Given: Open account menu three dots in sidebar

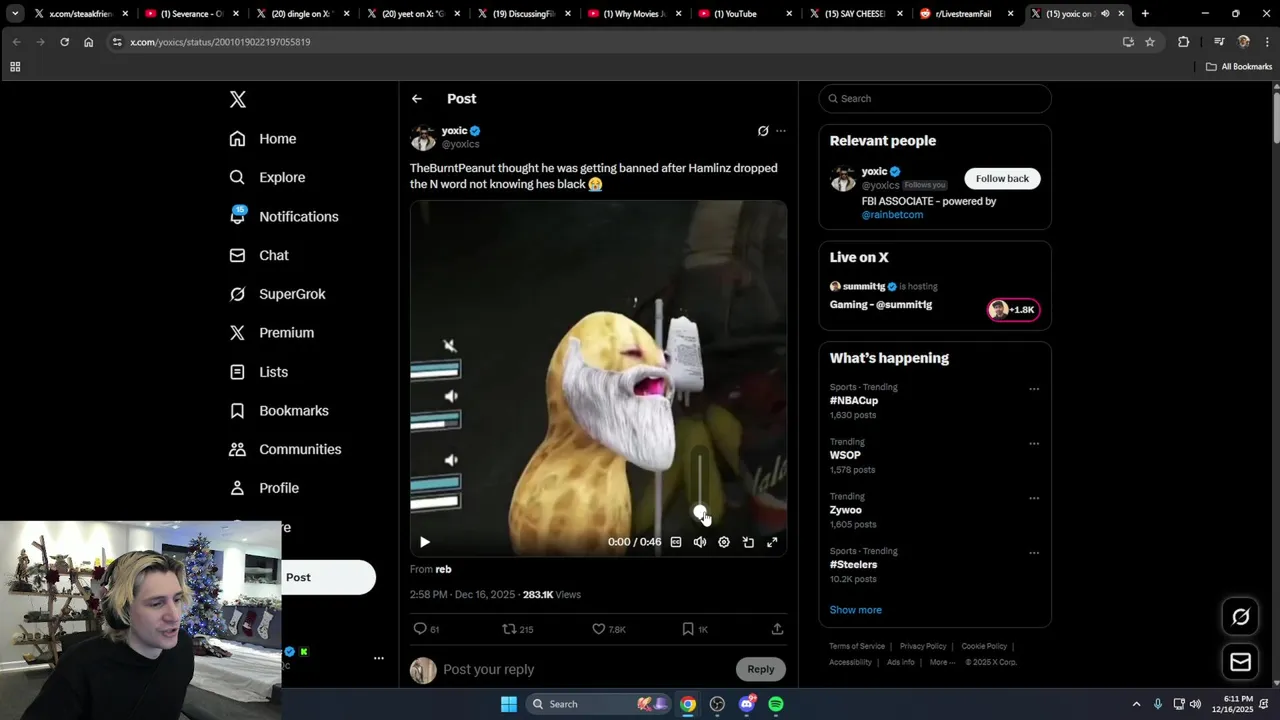Looking at the screenshot, I should coord(379,658).
